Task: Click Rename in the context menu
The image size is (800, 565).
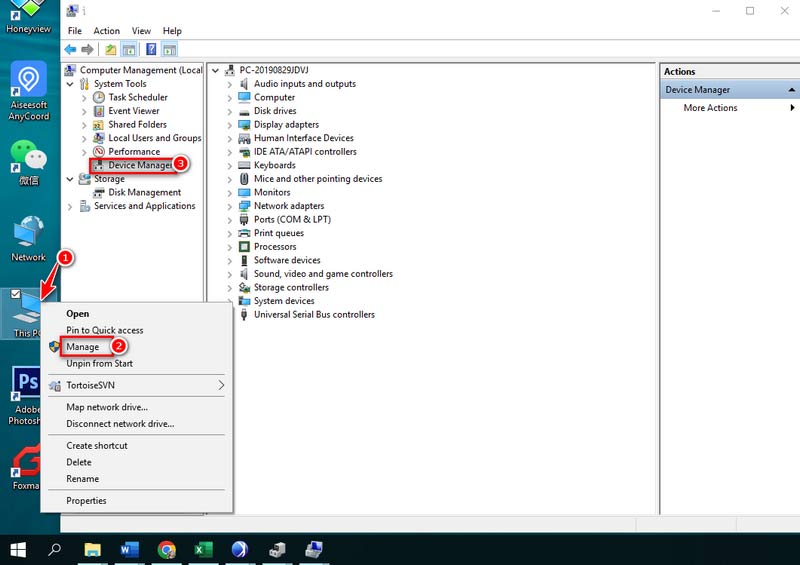Action: click(x=83, y=479)
